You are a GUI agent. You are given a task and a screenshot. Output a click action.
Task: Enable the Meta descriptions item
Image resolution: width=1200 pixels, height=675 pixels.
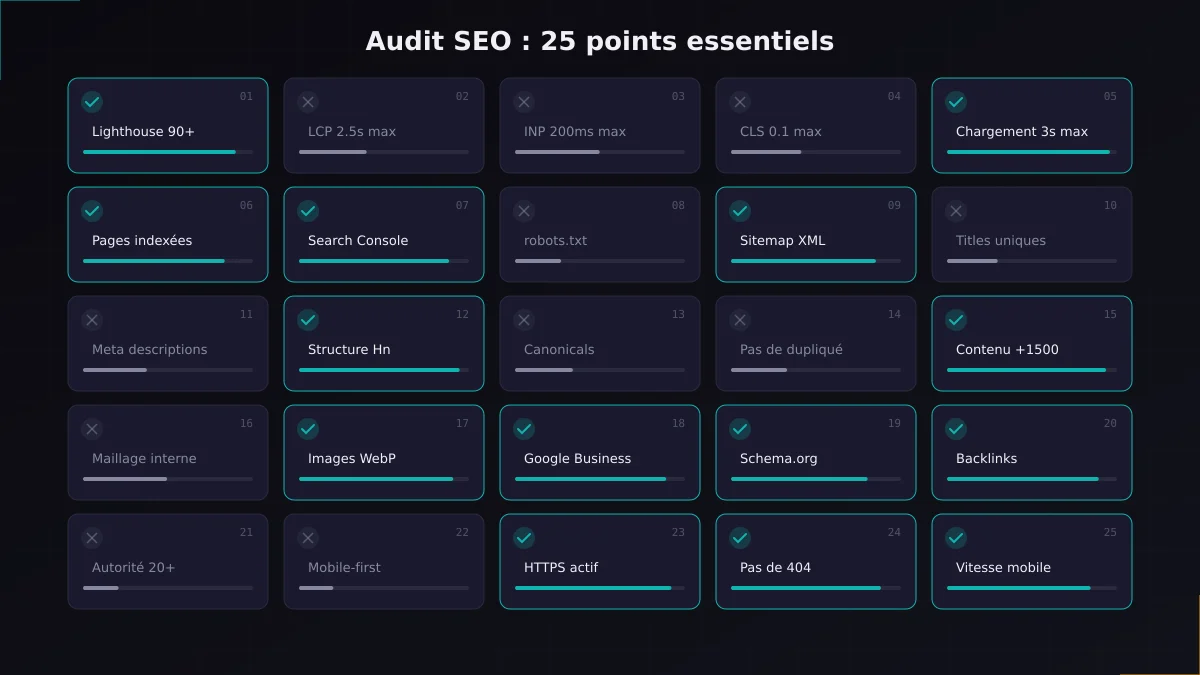92,320
